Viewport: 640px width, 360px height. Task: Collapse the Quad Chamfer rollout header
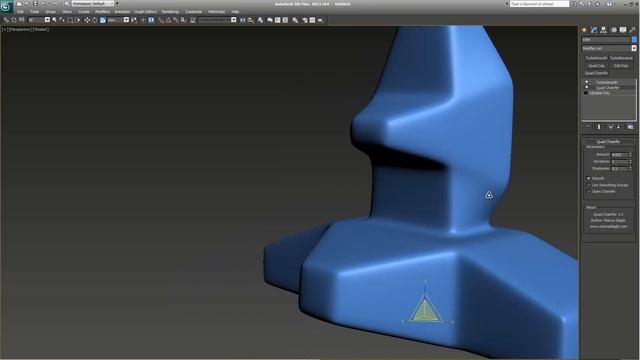[608, 142]
